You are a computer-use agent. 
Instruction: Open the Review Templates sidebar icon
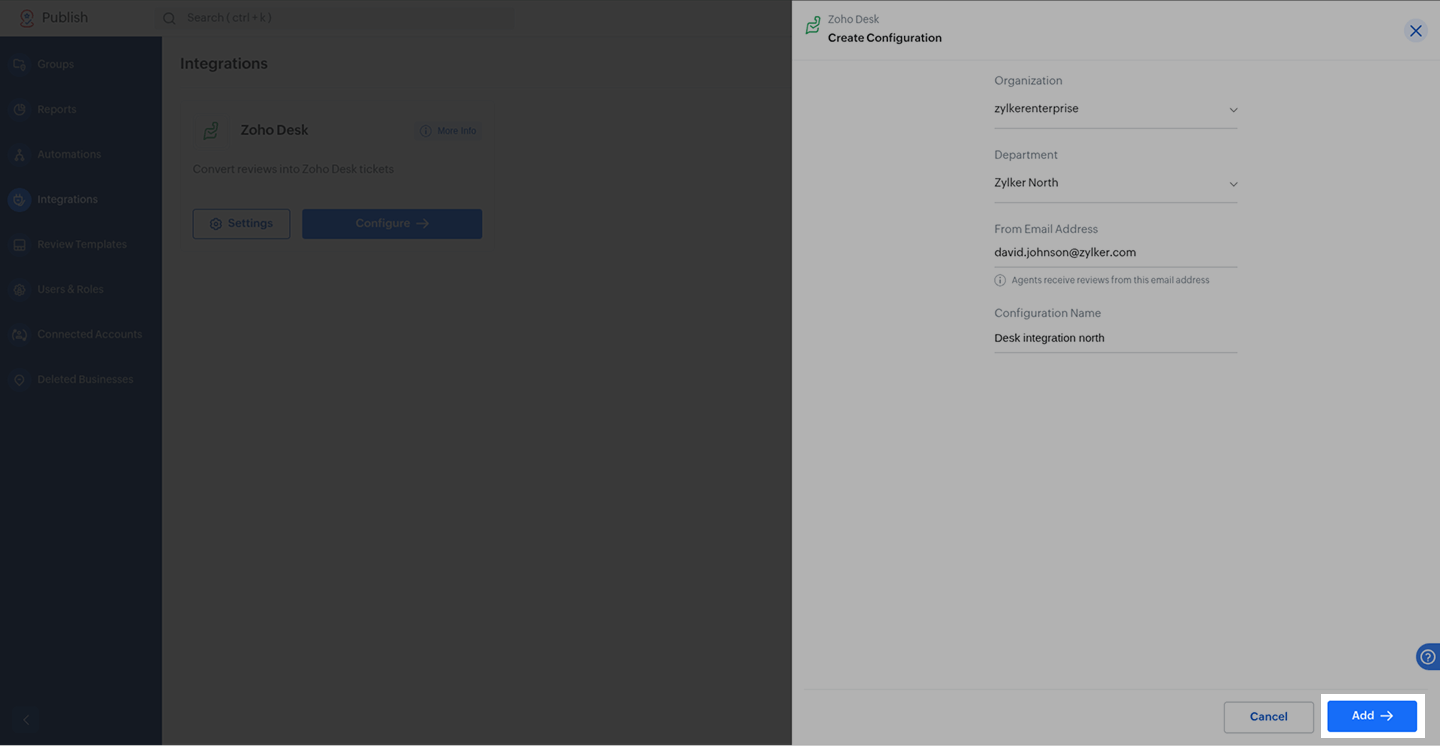pyautogui.click(x=19, y=244)
